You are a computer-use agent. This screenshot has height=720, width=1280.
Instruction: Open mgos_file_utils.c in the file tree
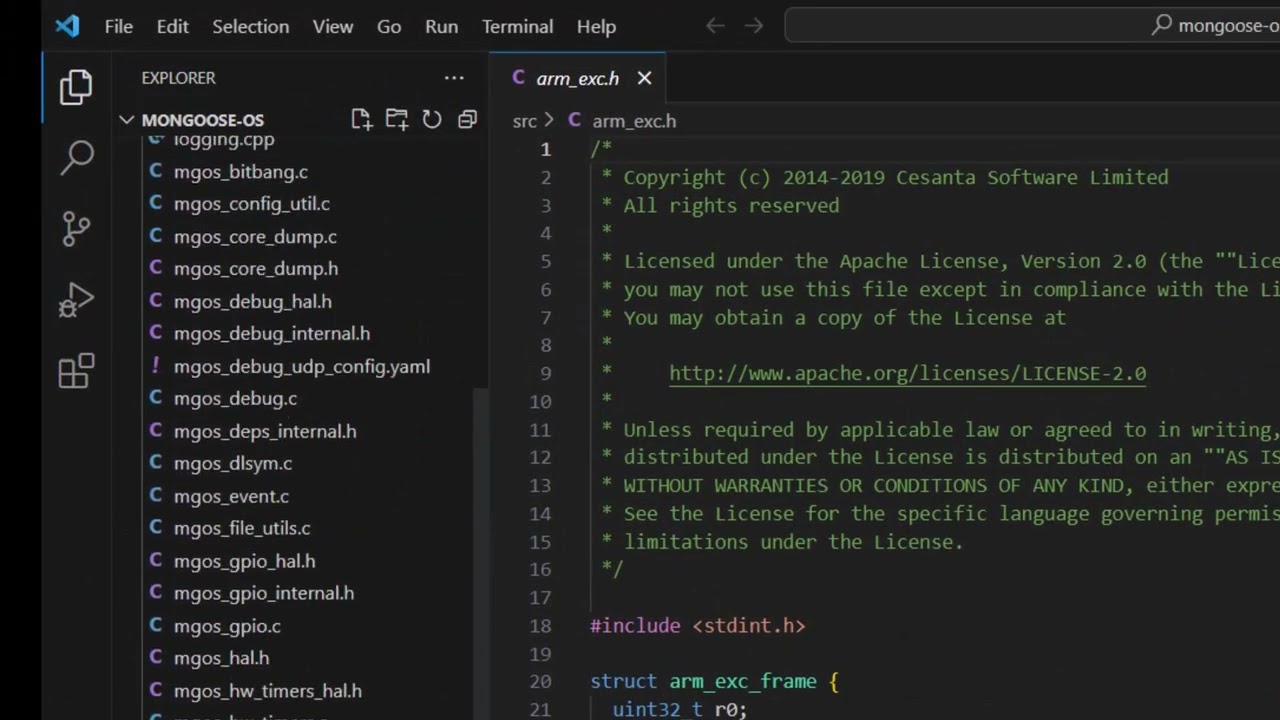click(242, 528)
